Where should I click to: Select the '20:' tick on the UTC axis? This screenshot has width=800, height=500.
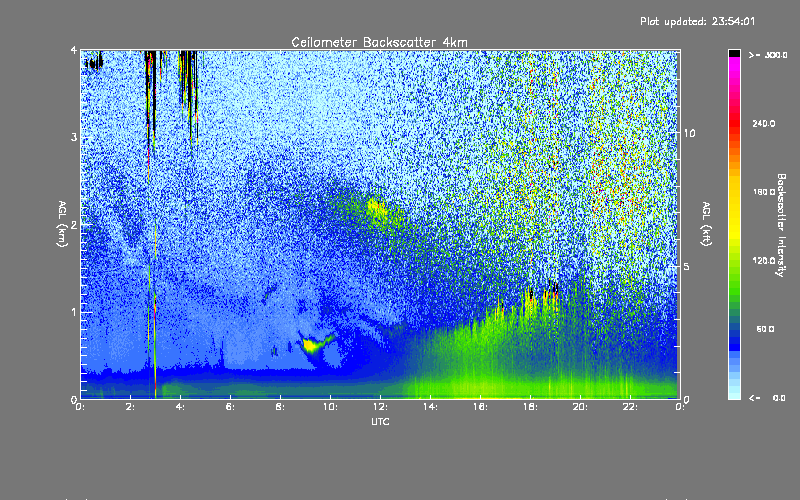pyautogui.click(x=581, y=407)
